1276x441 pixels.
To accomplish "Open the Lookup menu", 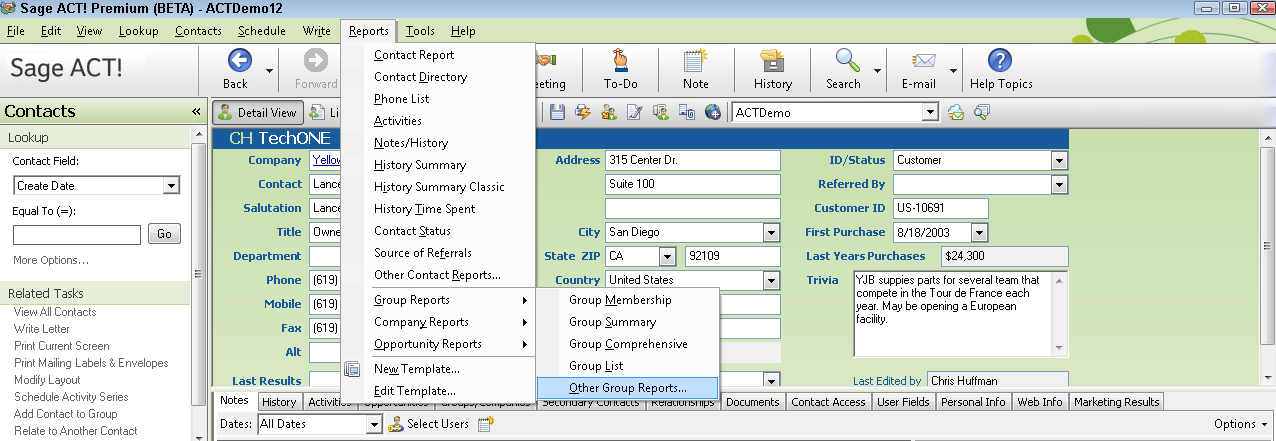I will click(138, 31).
